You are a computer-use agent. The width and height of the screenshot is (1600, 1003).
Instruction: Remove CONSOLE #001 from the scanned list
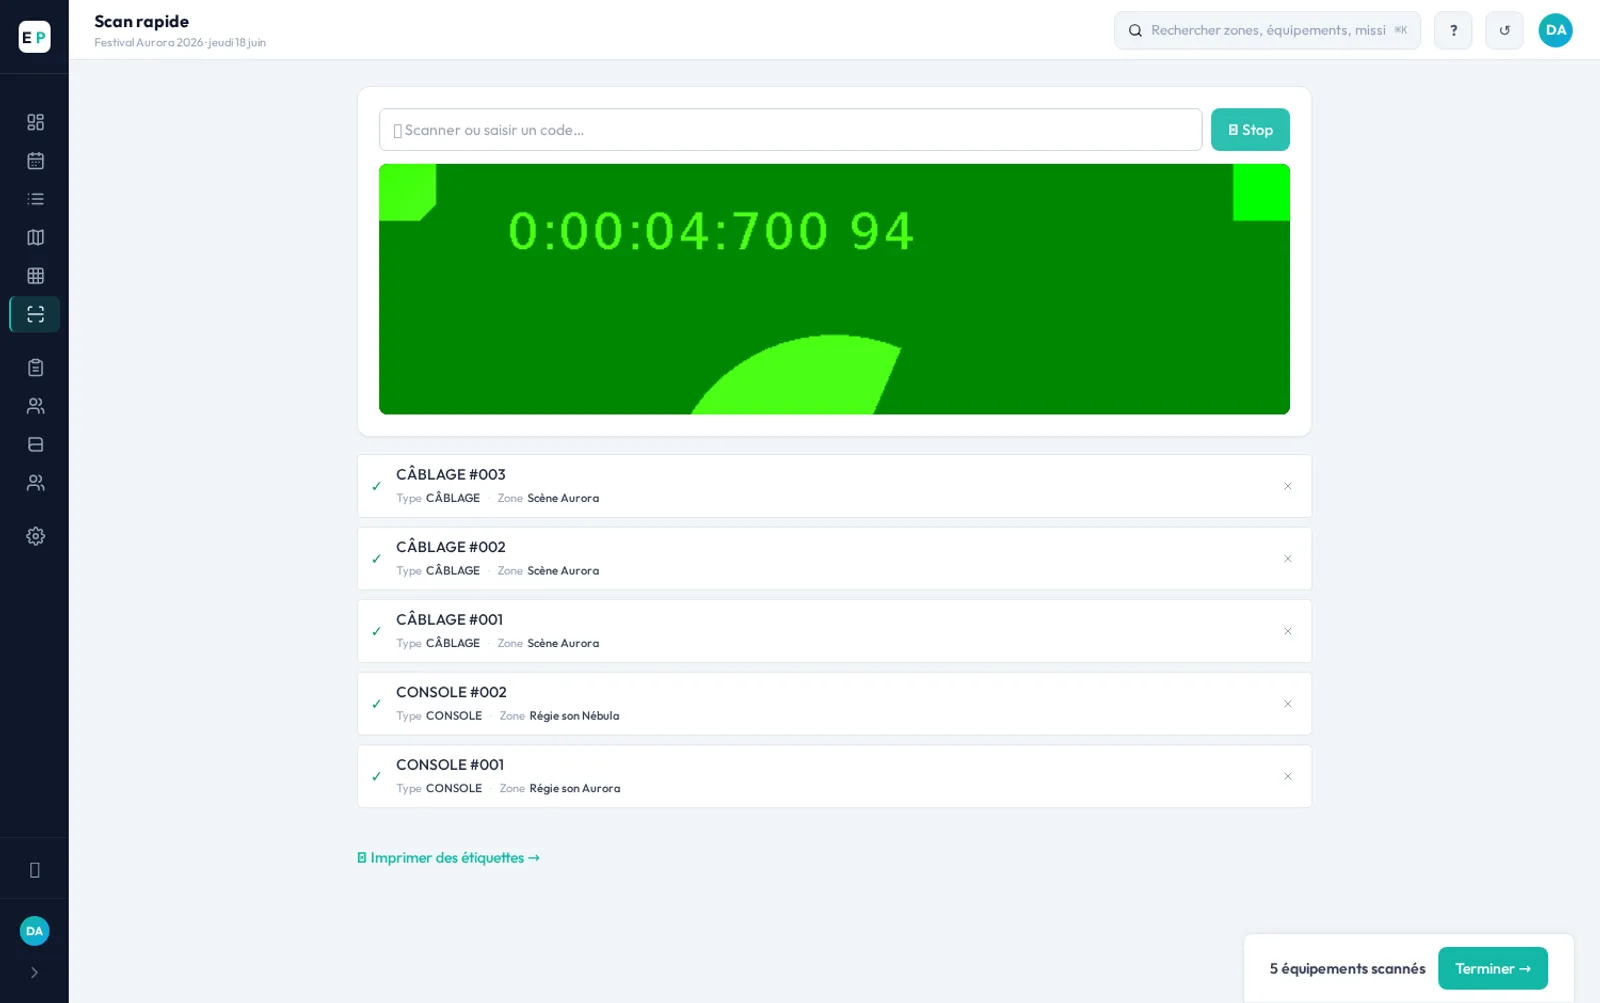[x=1287, y=776]
